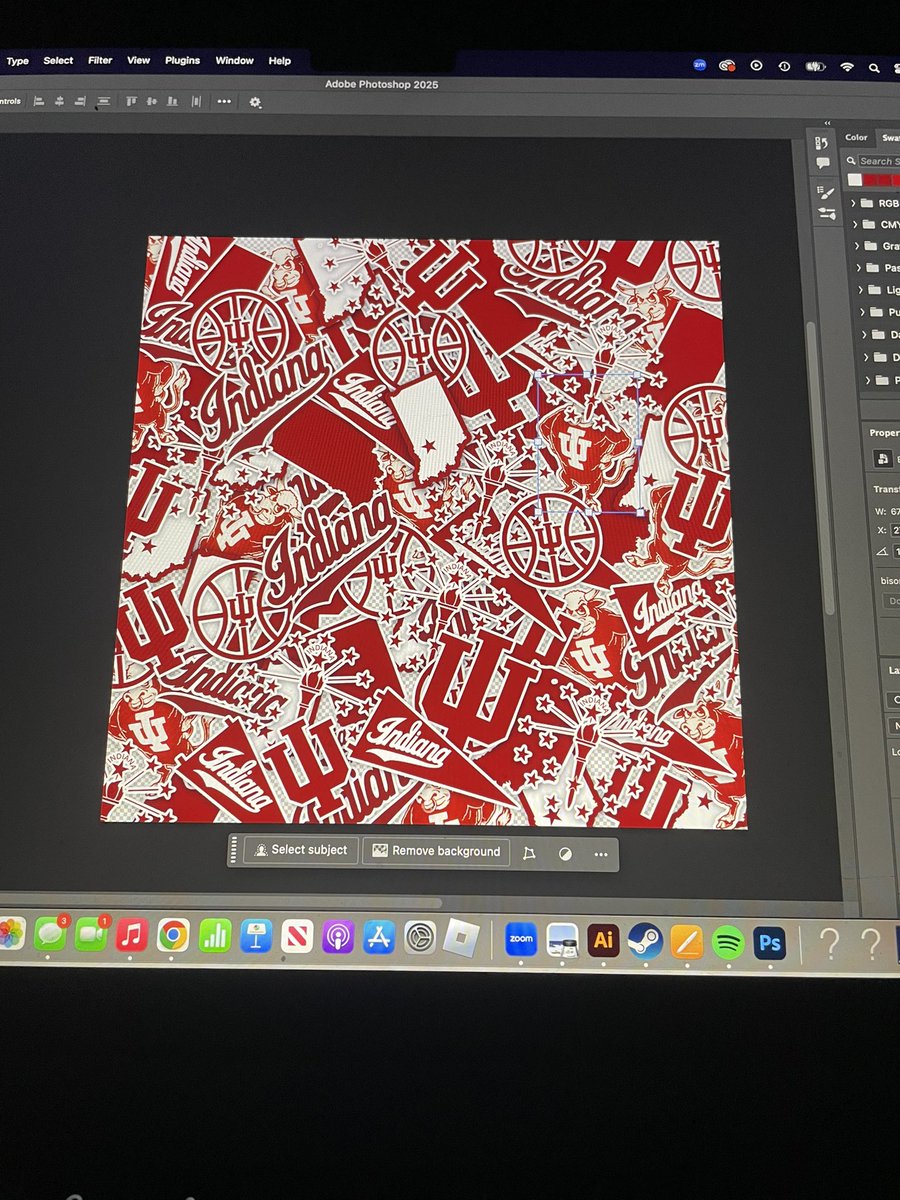The width and height of the screenshot is (900, 1200).
Task: Open Zoom from the Dock
Action: (x=521, y=939)
